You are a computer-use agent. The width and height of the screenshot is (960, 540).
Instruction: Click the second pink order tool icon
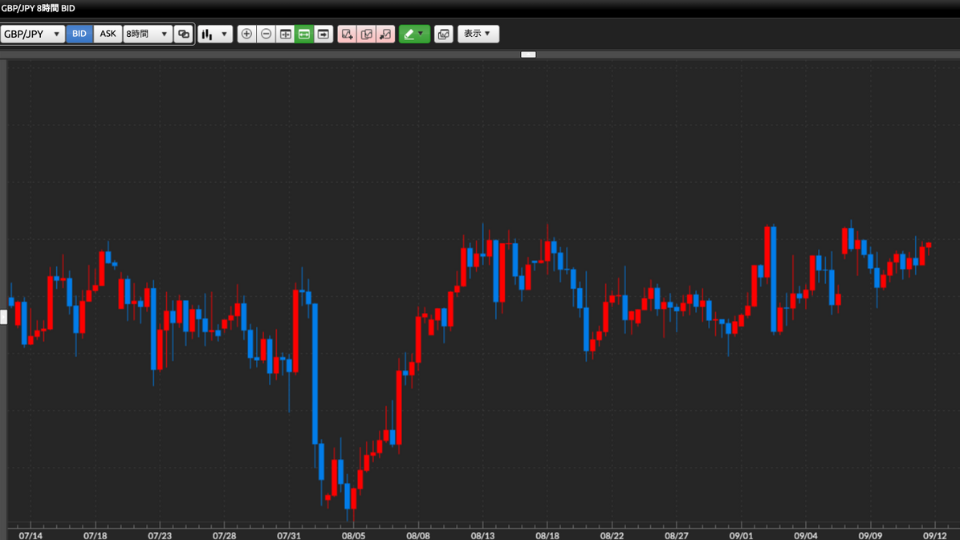click(x=366, y=34)
